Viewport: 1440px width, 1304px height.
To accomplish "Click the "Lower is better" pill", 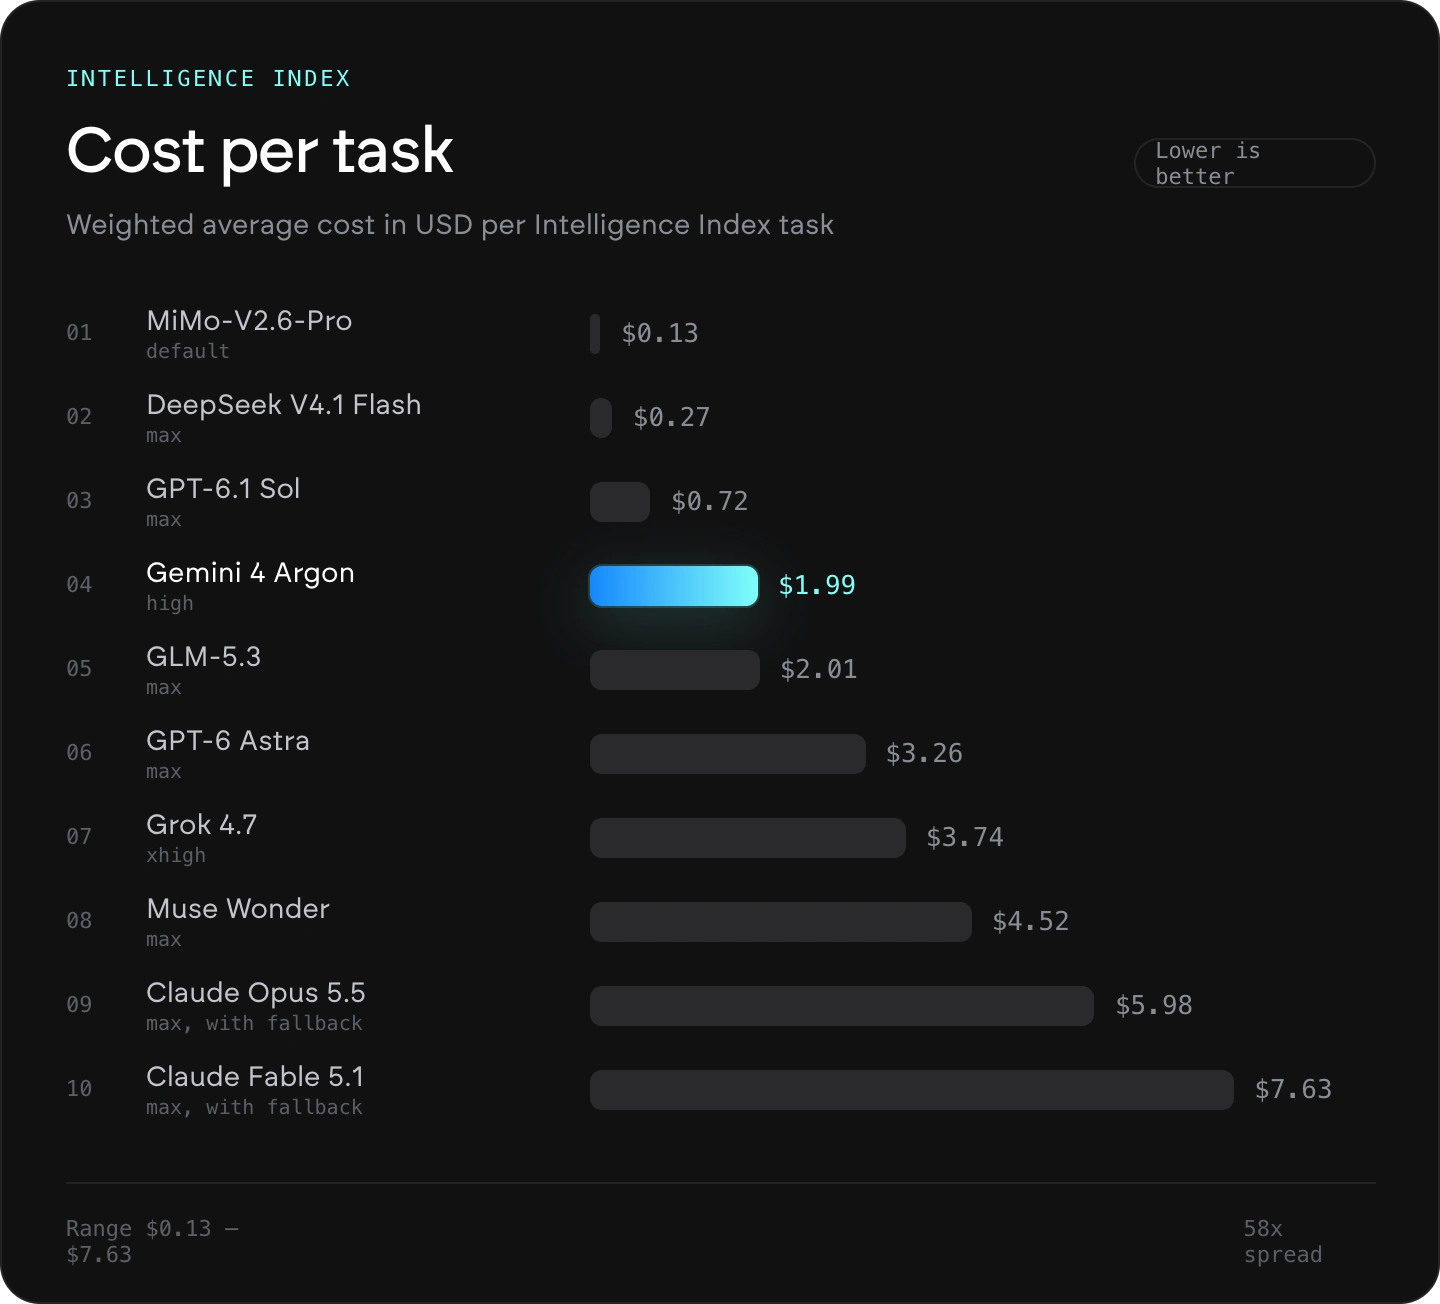I will [1255, 163].
